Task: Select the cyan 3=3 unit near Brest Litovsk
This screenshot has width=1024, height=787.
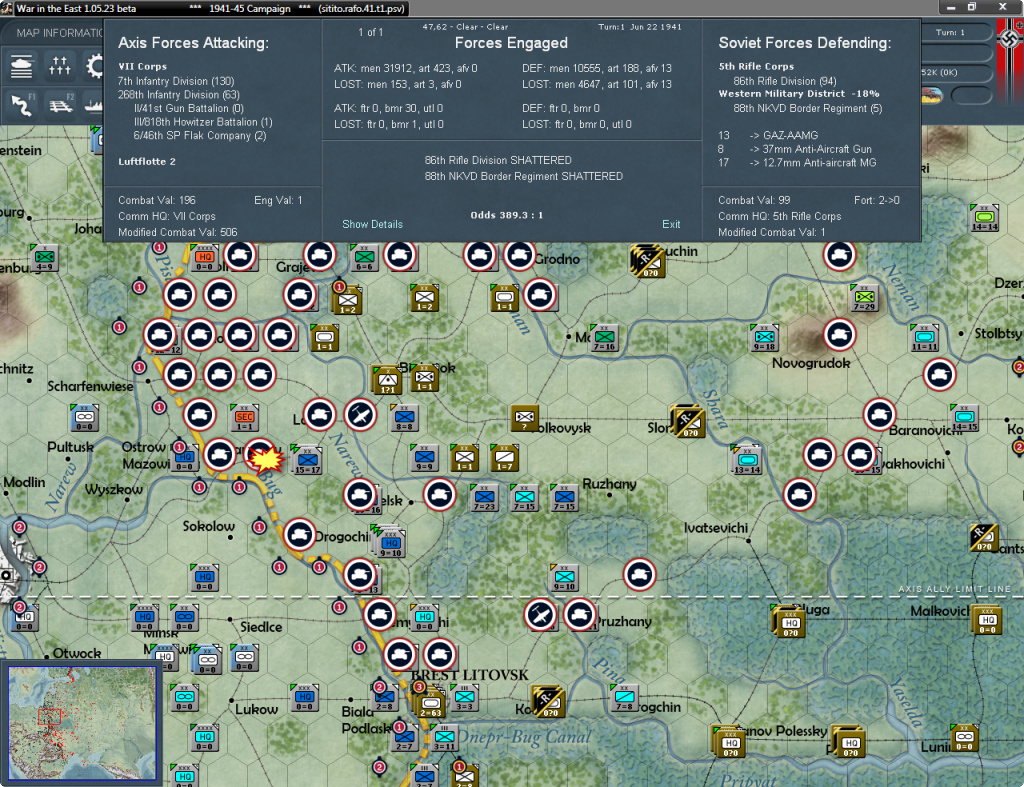Action: [x=464, y=698]
